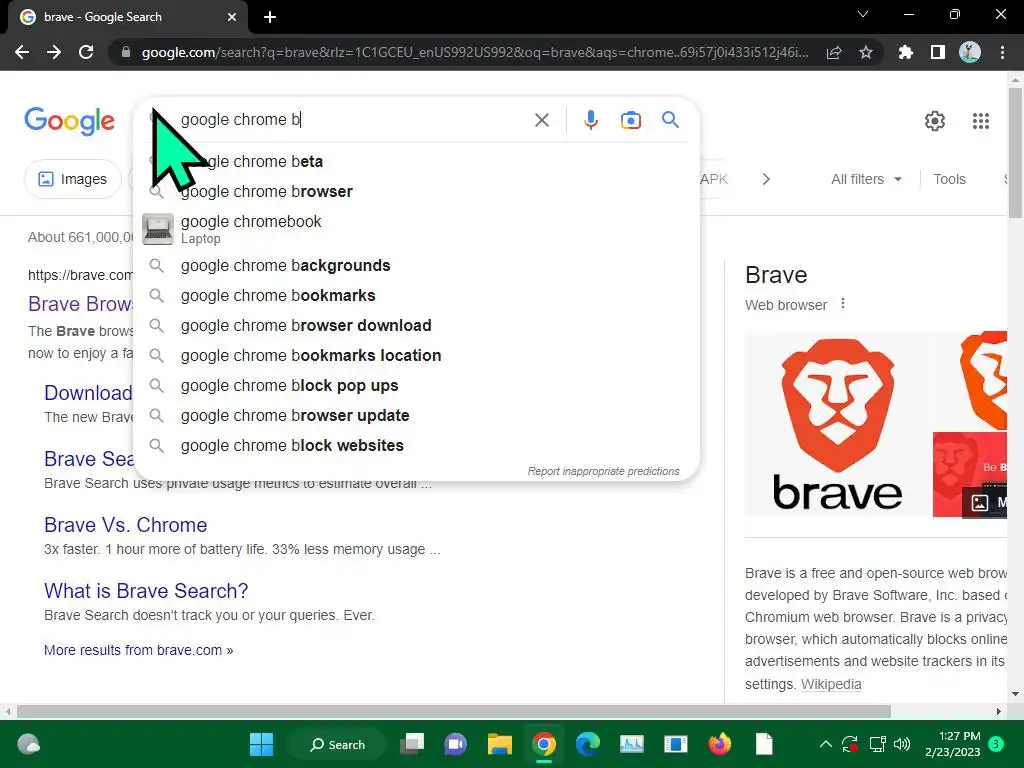Go back with the browser back arrow
This screenshot has width=1024, height=768.
[x=22, y=52]
